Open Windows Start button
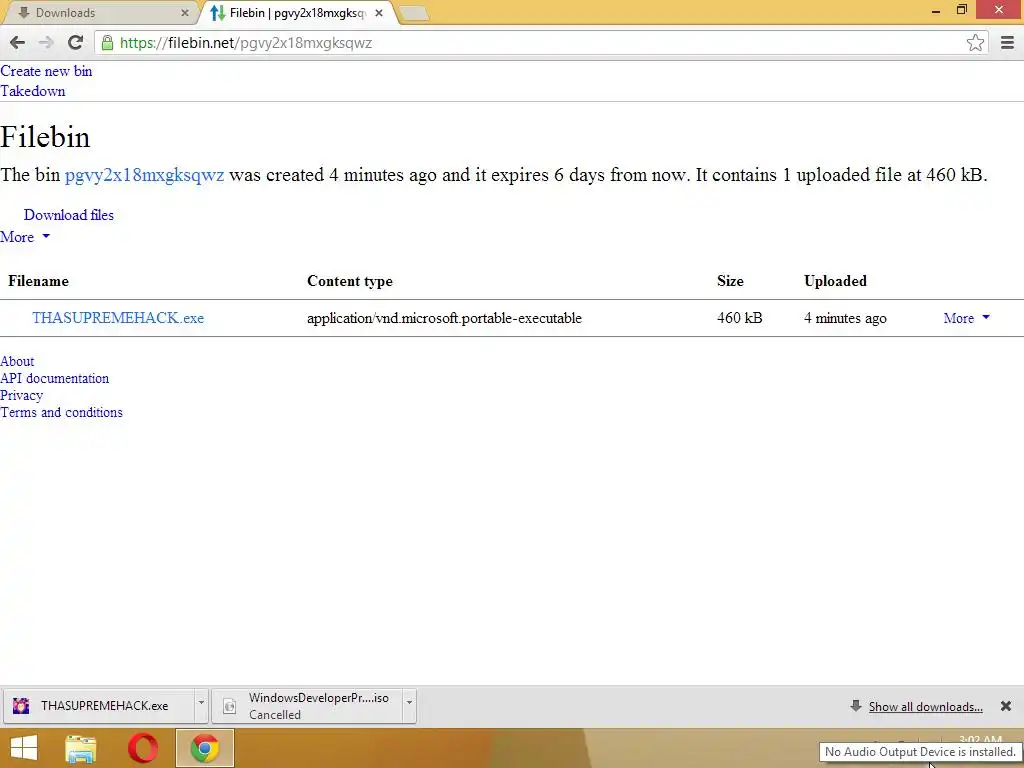The height and width of the screenshot is (768, 1024). point(24,748)
